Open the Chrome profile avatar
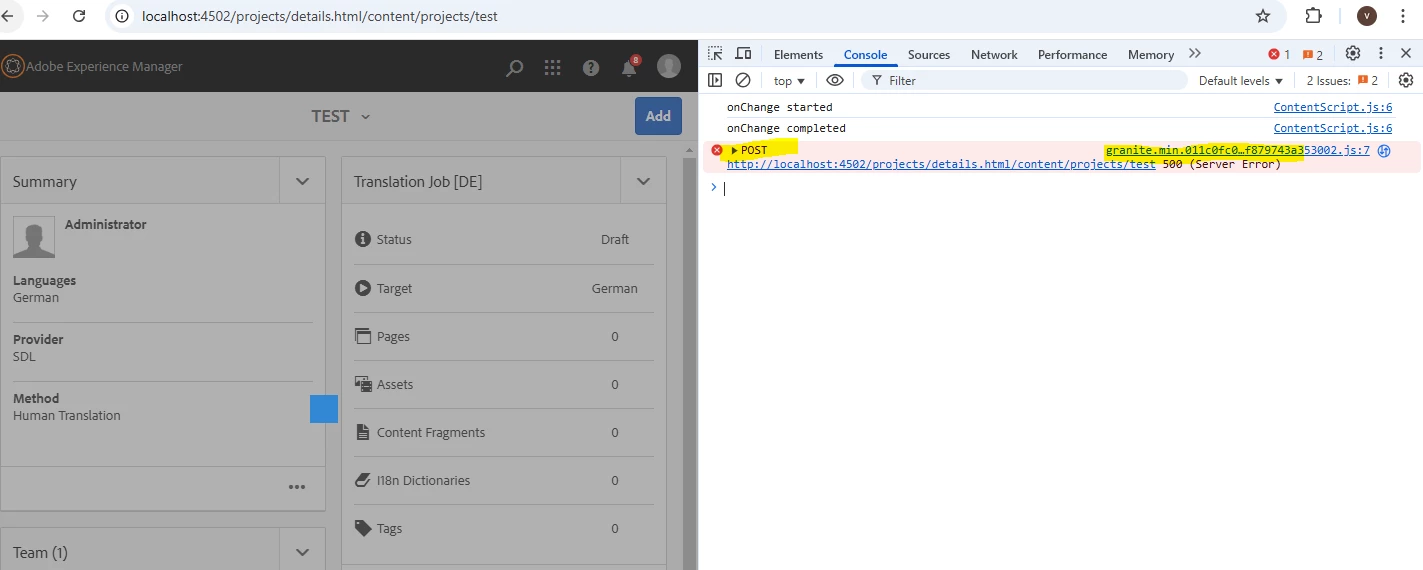 click(1367, 16)
